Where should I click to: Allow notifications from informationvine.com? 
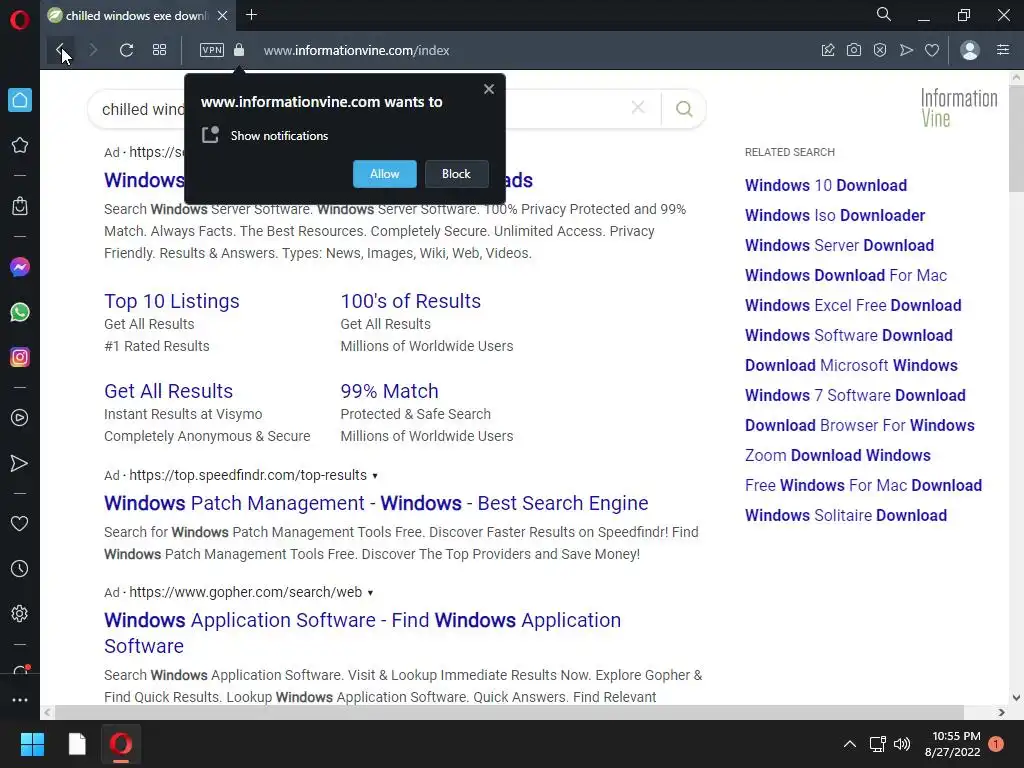coord(385,174)
